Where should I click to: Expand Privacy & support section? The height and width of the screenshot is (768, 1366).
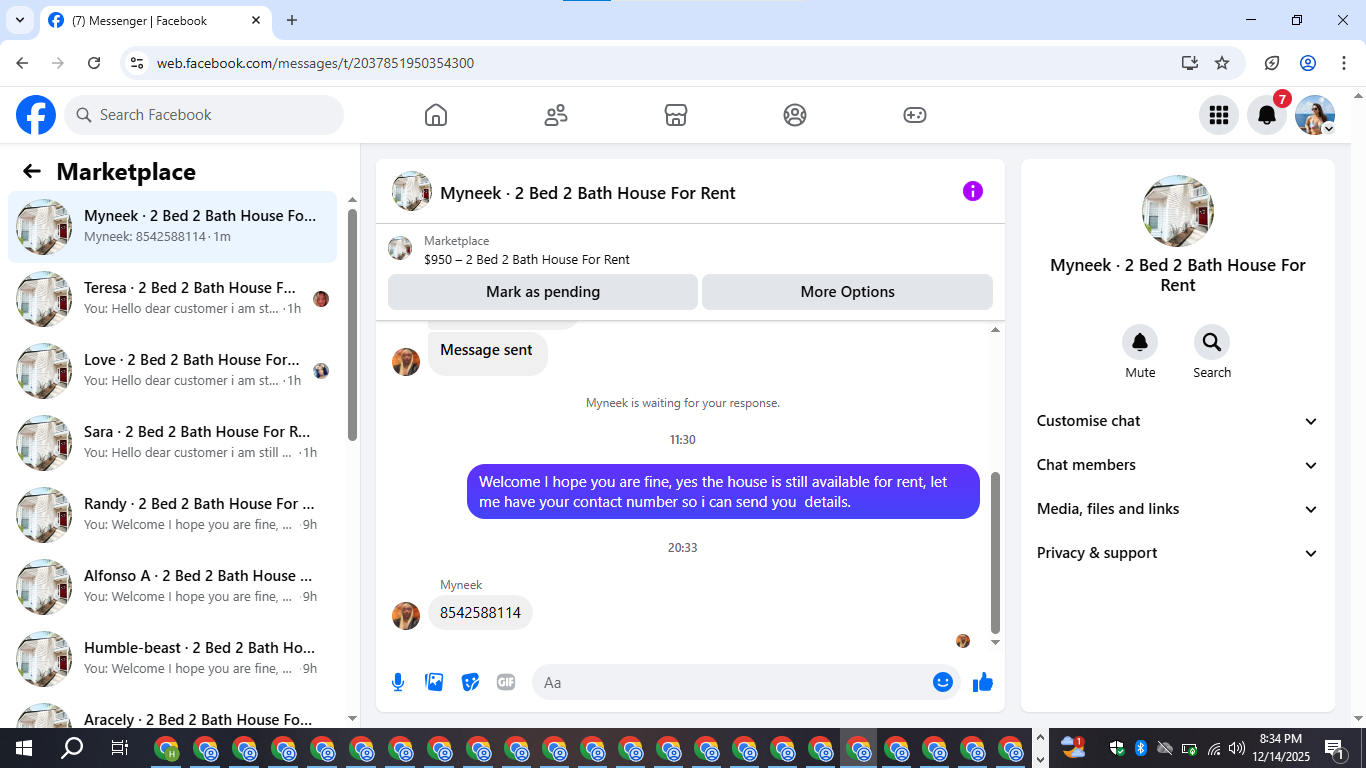pos(1178,553)
